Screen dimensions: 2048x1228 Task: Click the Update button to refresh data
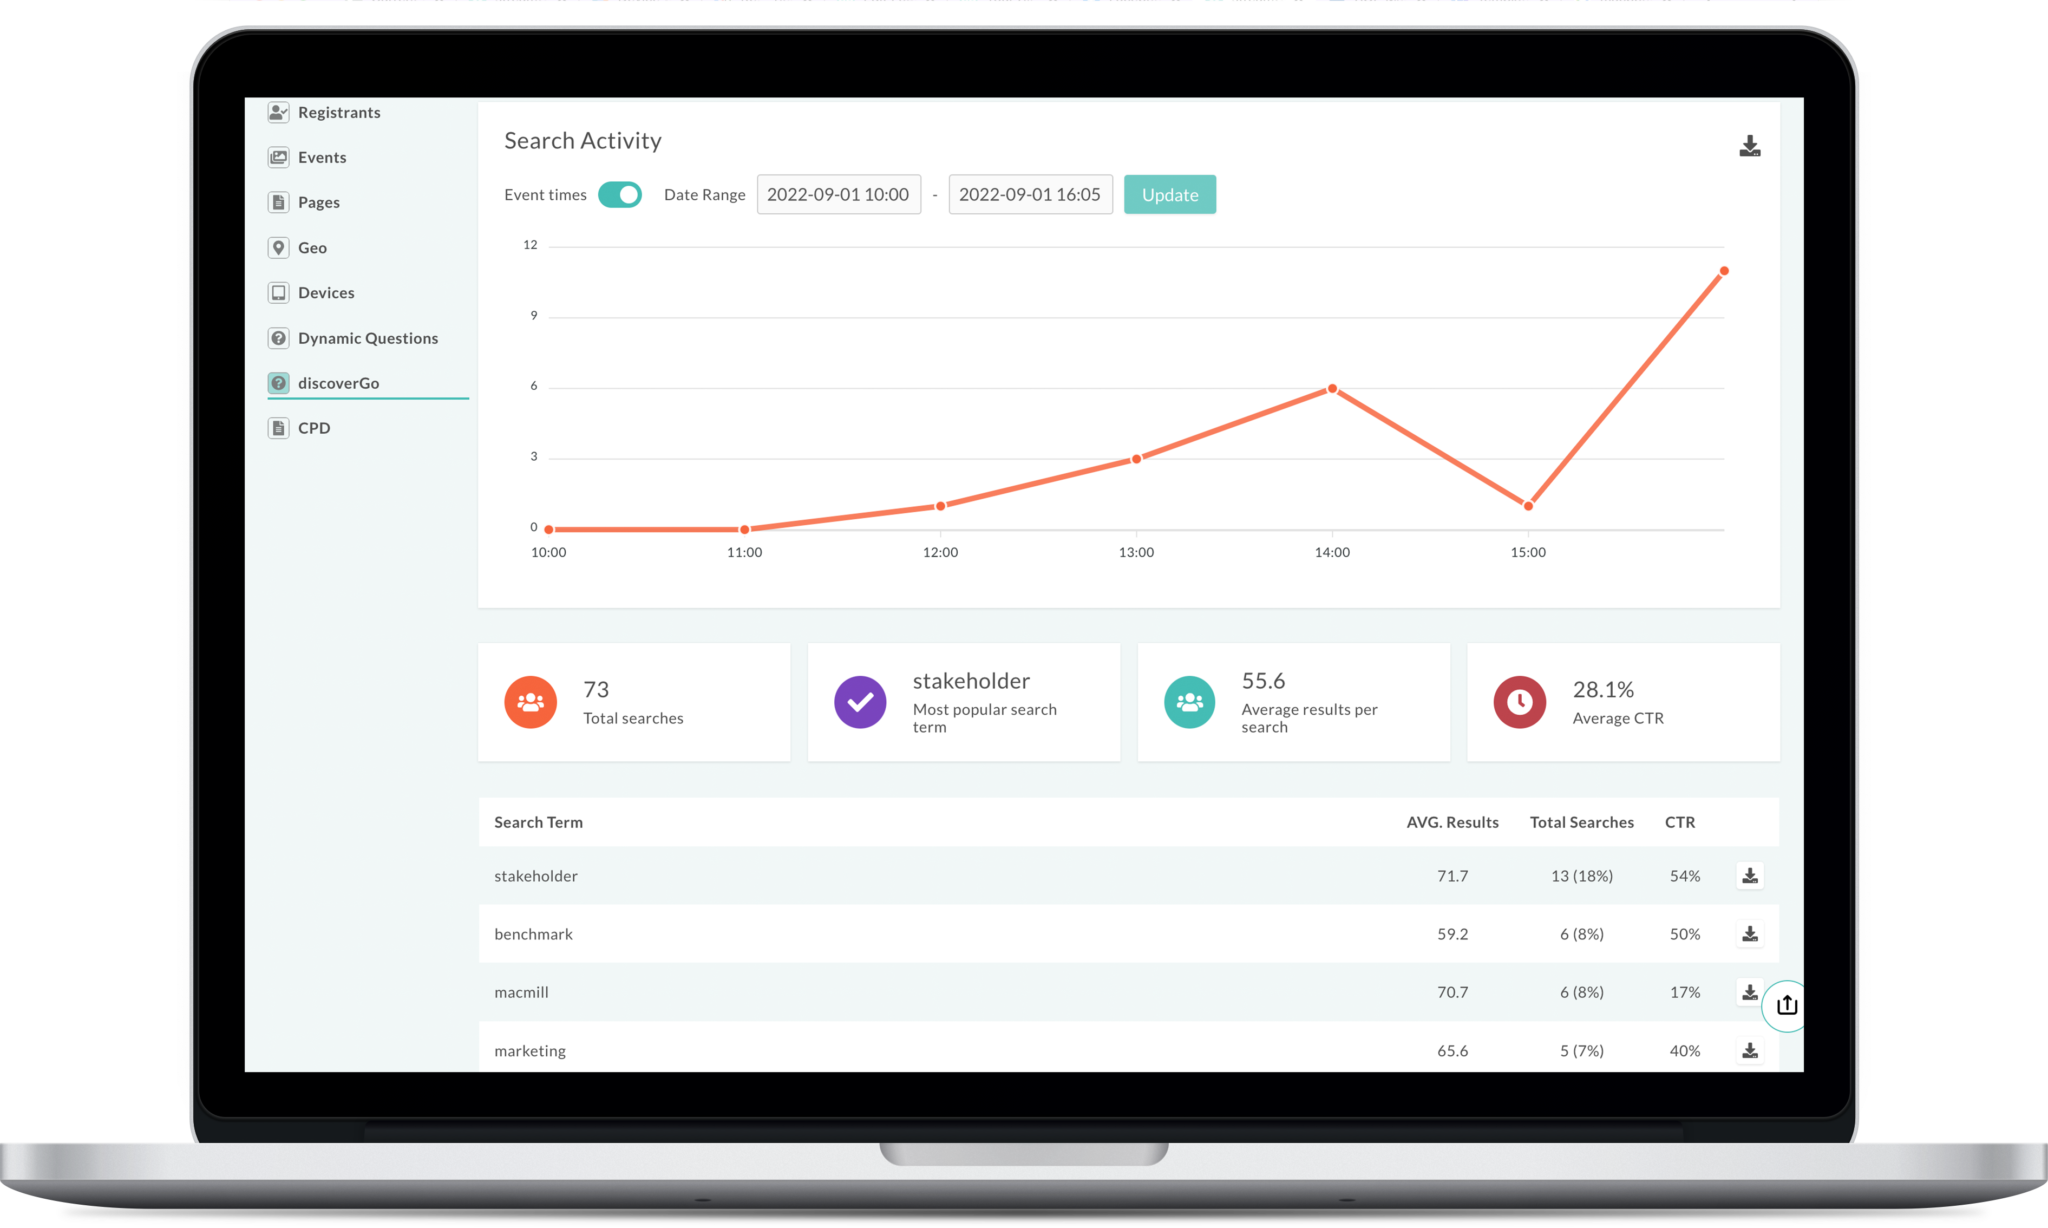point(1169,193)
